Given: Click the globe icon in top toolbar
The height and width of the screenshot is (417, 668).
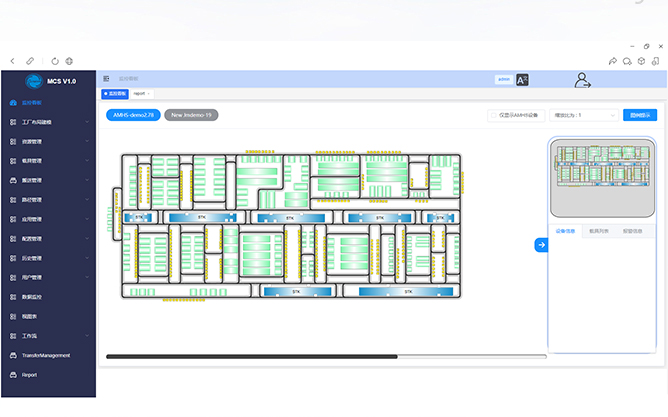Looking at the screenshot, I should tap(69, 61).
